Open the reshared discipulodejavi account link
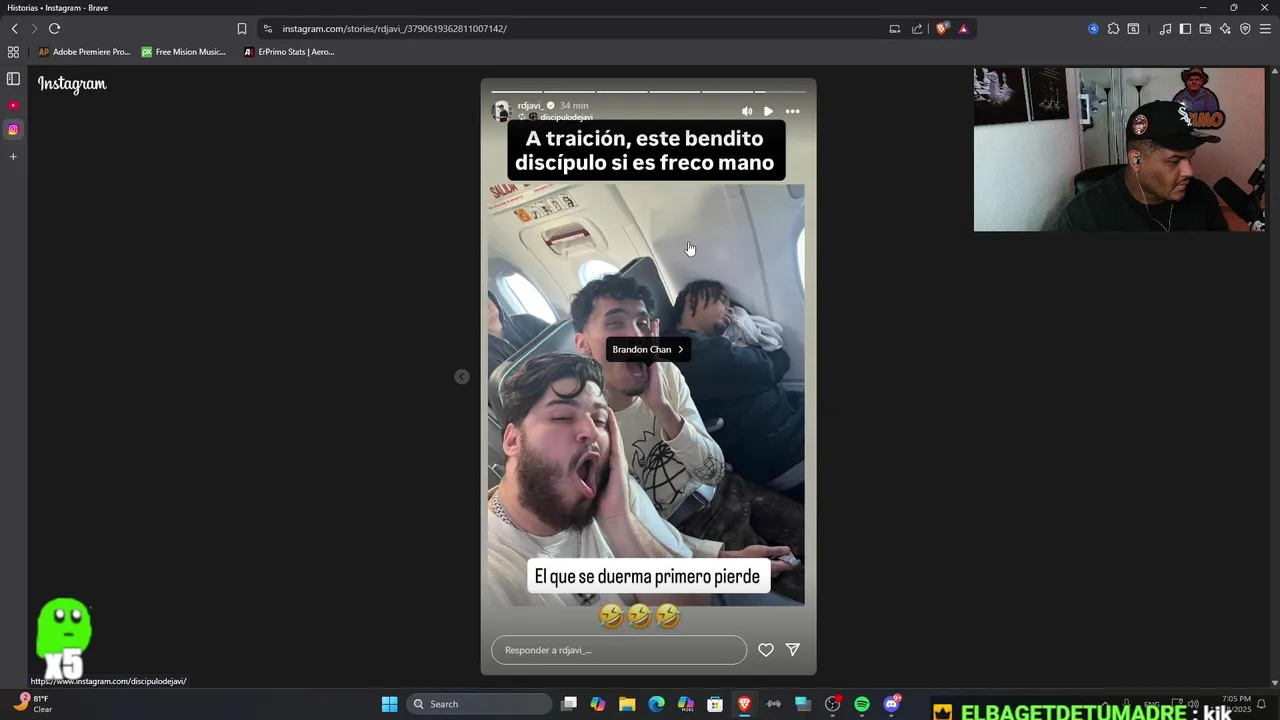Image resolution: width=1280 pixels, height=720 pixels. (x=566, y=117)
